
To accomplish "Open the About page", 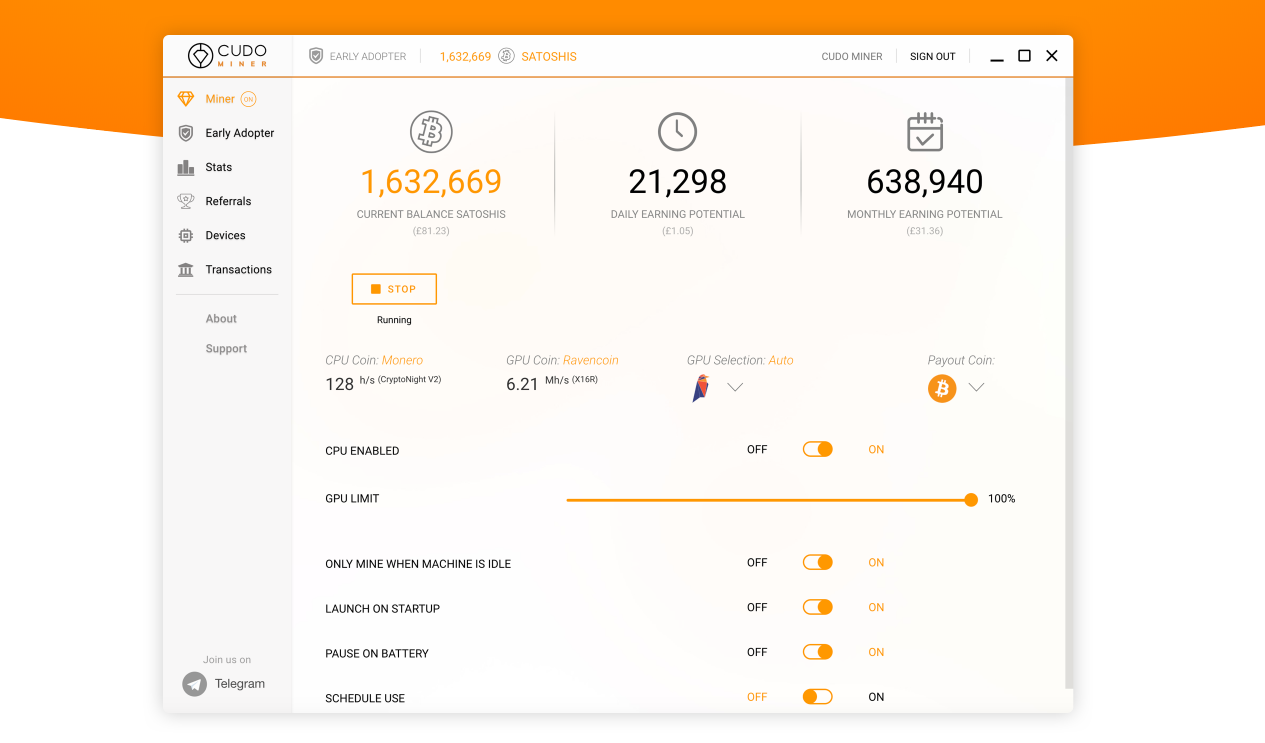I will coord(221,318).
